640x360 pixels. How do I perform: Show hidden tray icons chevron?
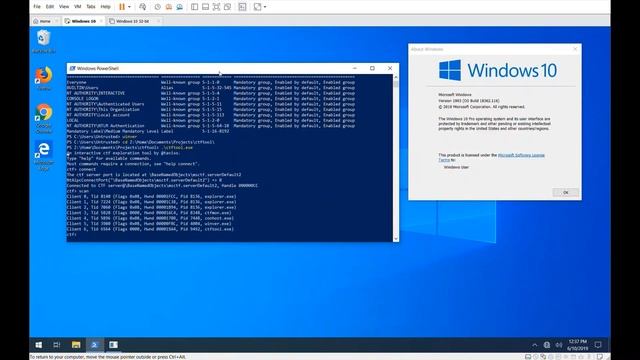click(535, 345)
